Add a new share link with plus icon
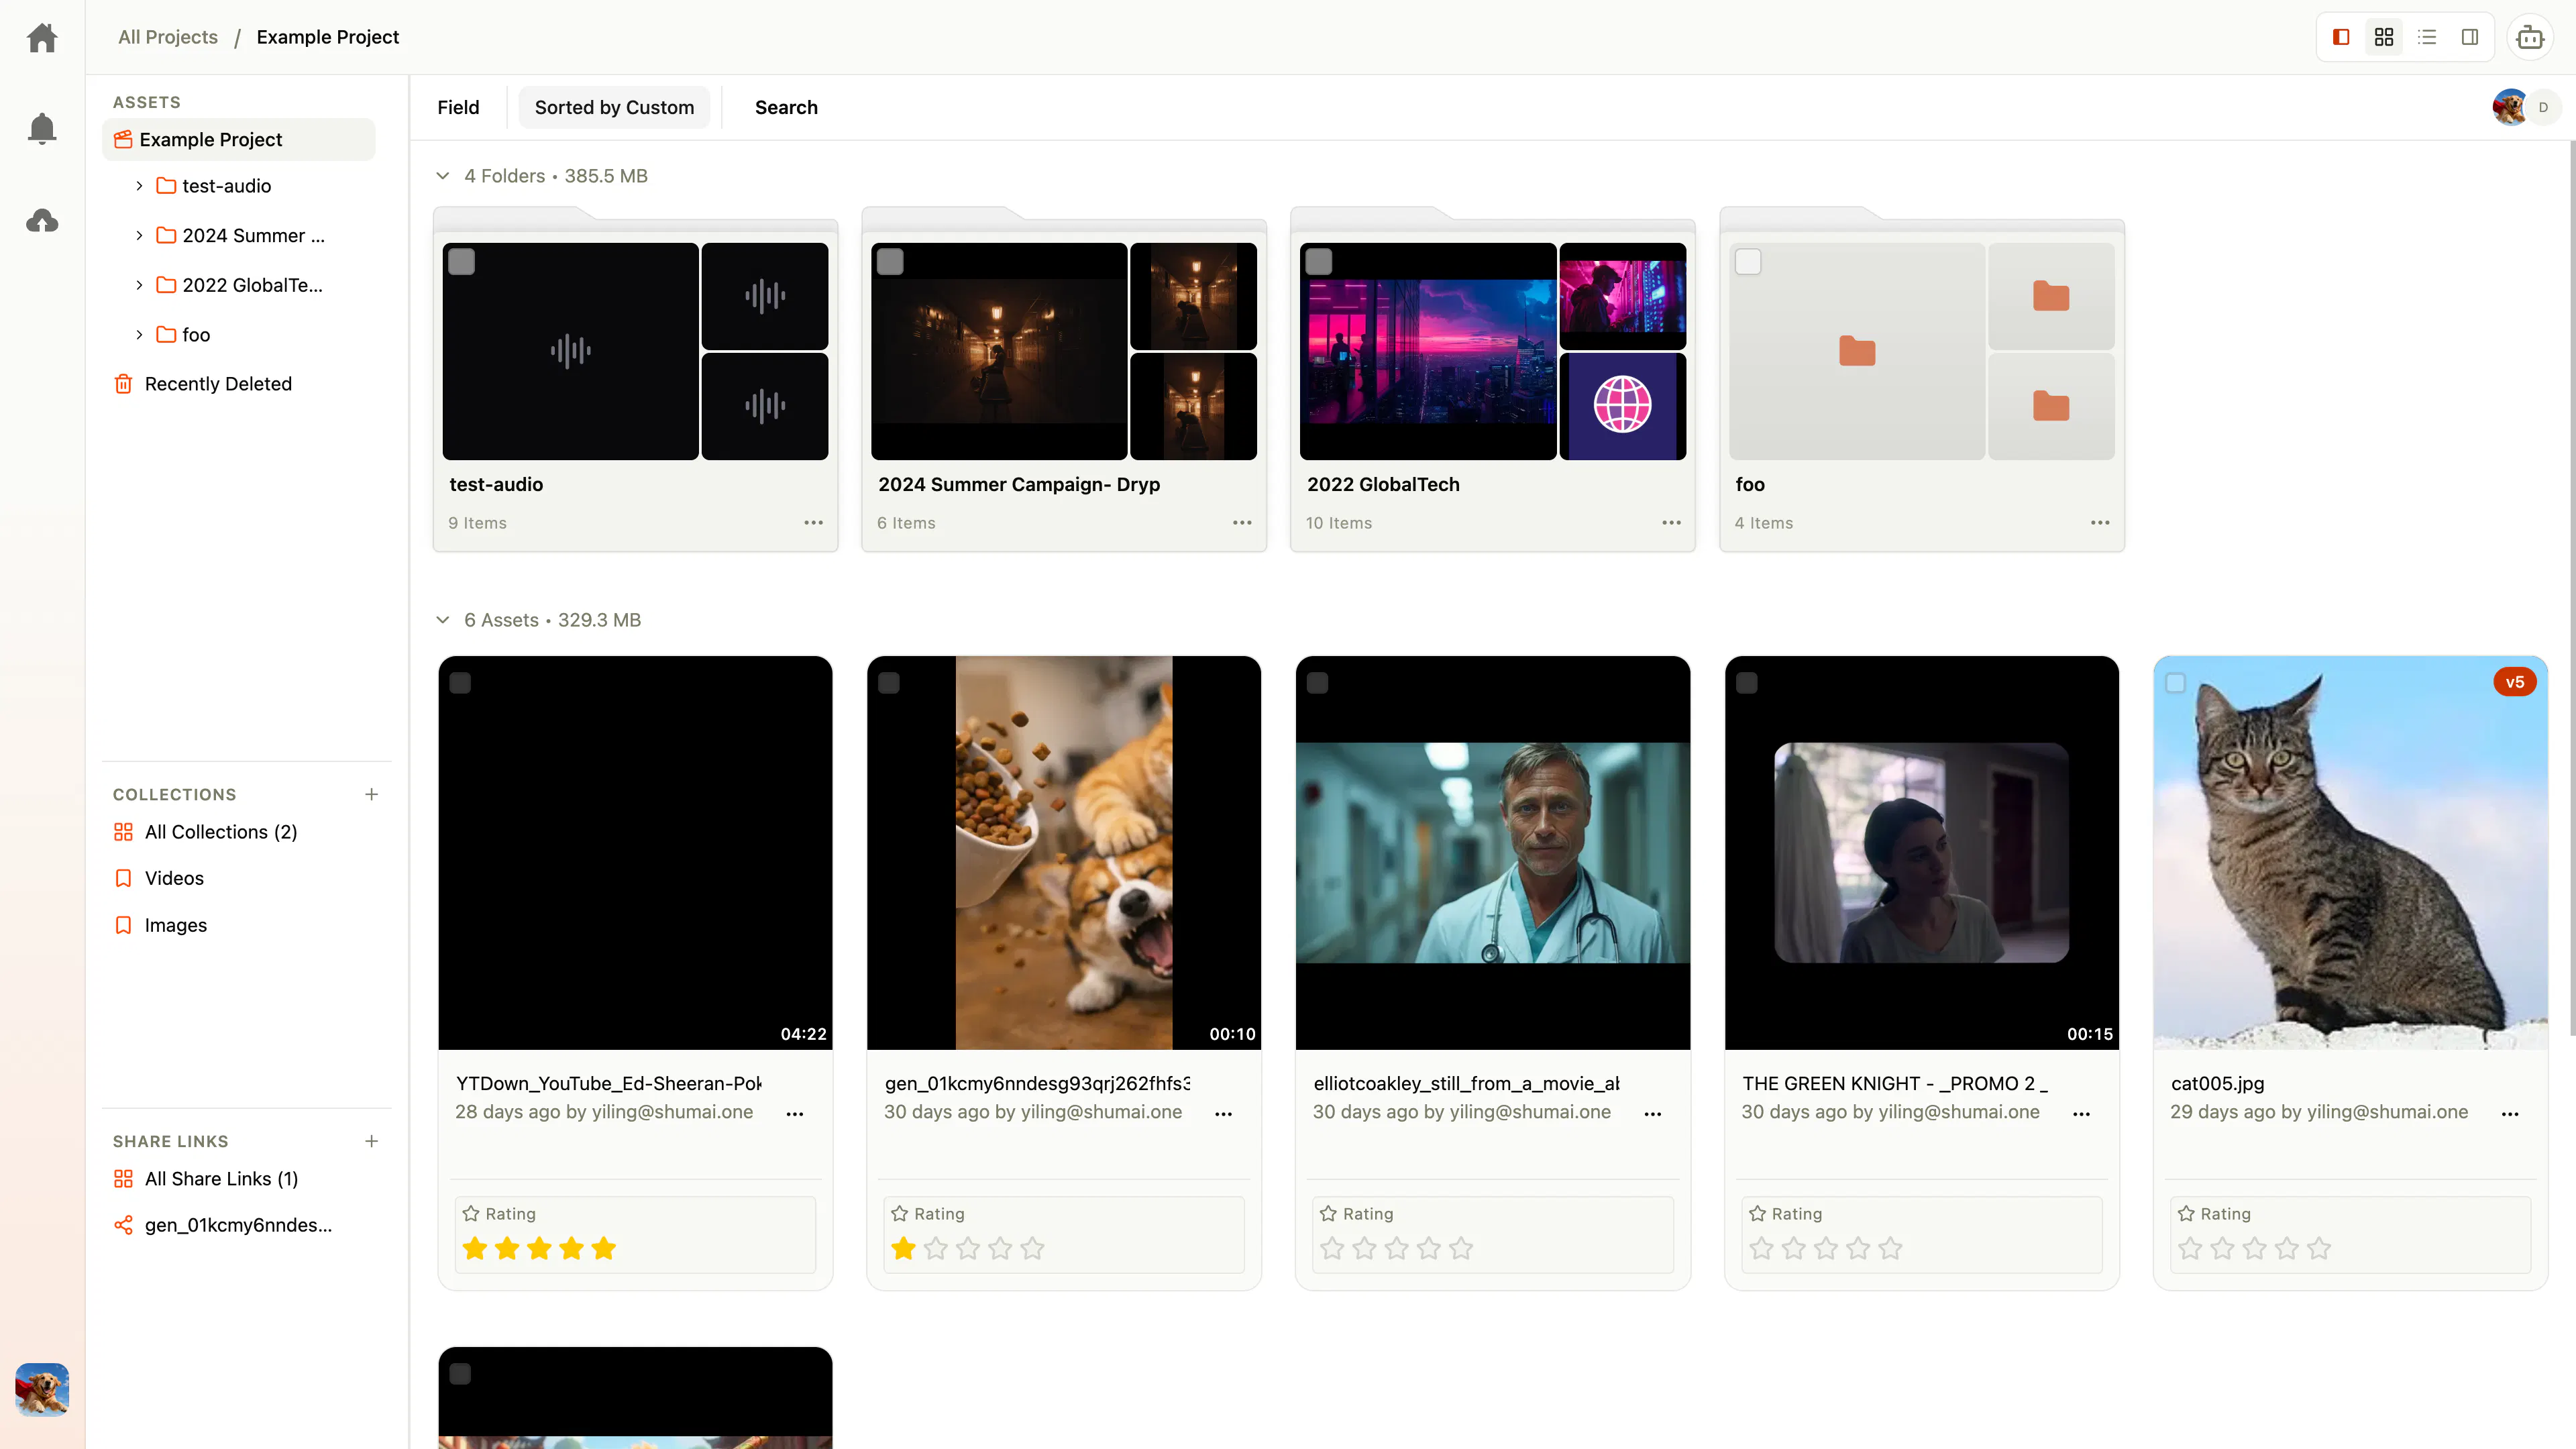 pyautogui.click(x=371, y=1141)
